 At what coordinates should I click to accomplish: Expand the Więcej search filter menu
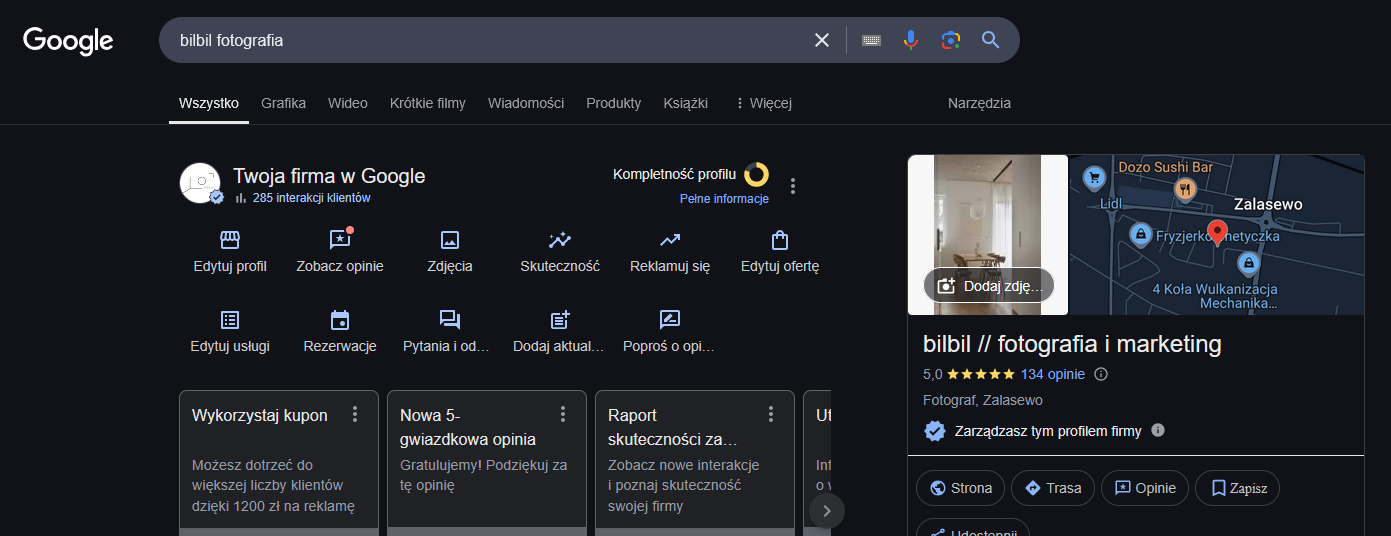click(x=763, y=103)
